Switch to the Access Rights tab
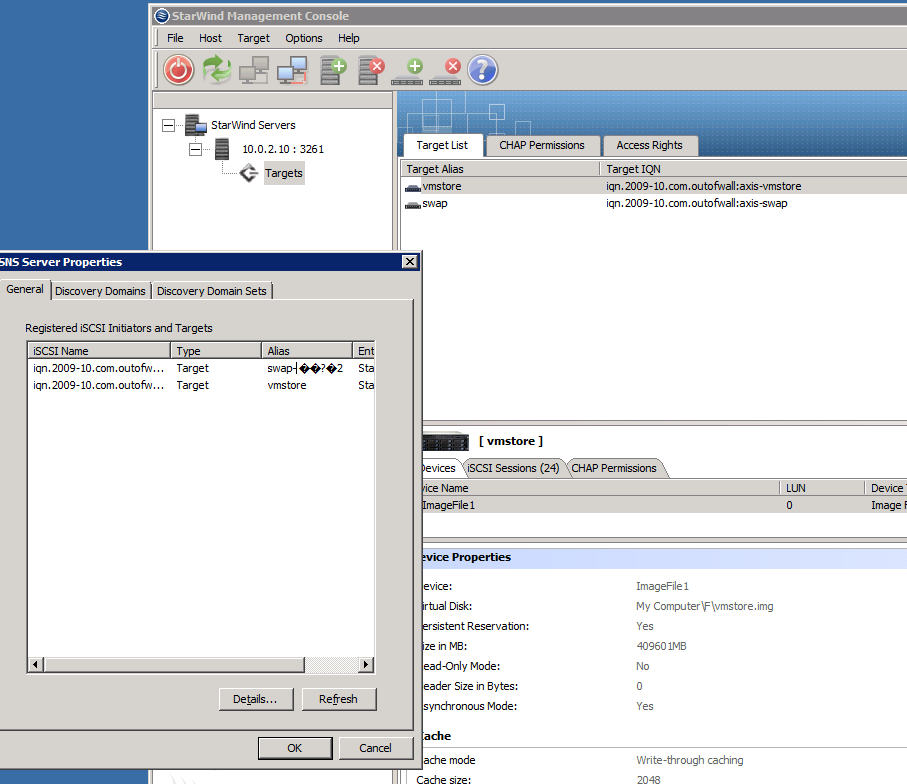The height and width of the screenshot is (784, 907). pos(650,146)
